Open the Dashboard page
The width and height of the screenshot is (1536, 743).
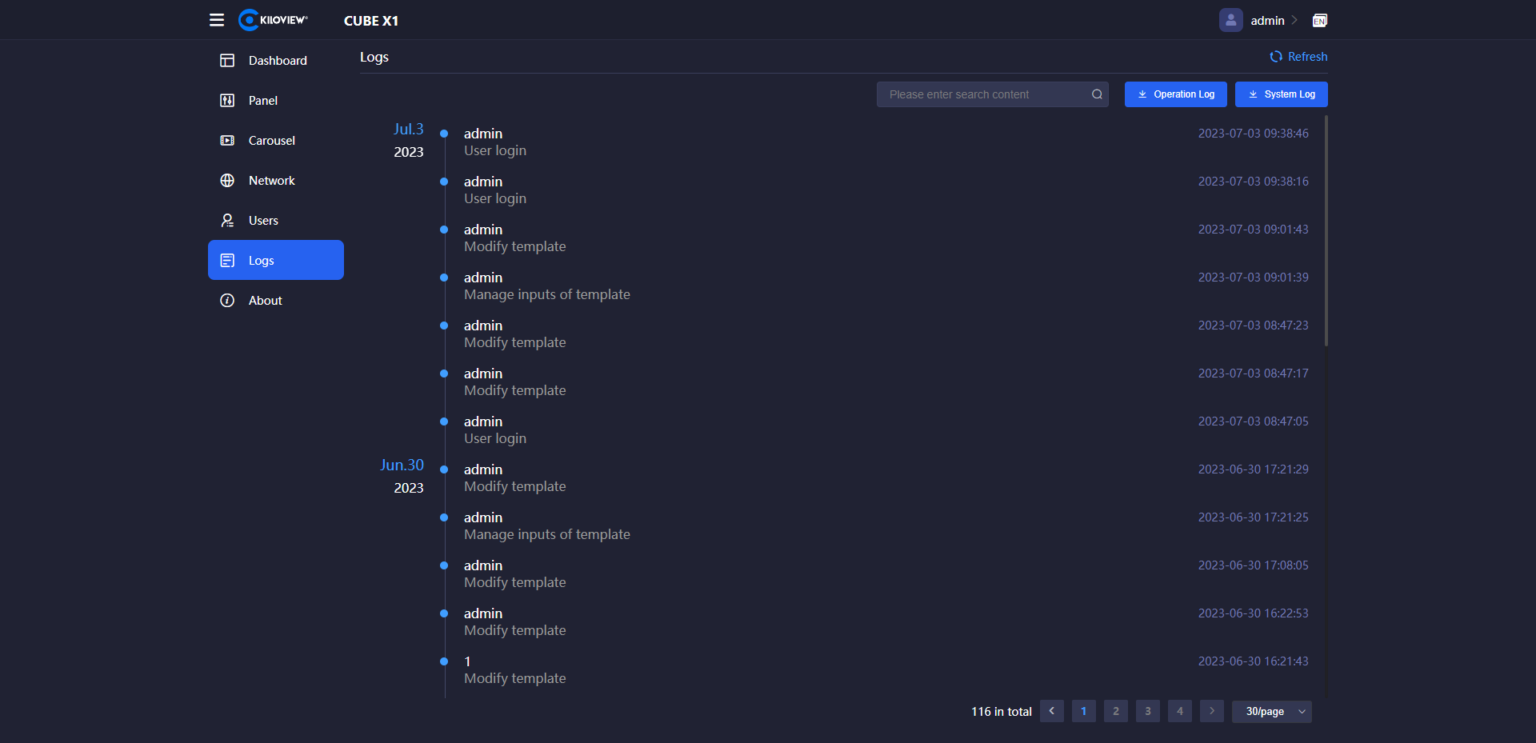point(276,60)
